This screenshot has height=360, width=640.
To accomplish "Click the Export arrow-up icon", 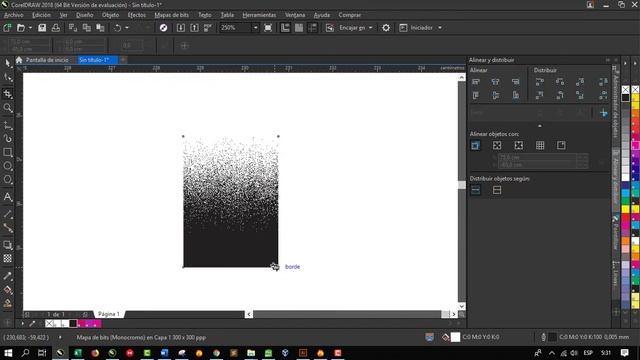I will point(194,28).
